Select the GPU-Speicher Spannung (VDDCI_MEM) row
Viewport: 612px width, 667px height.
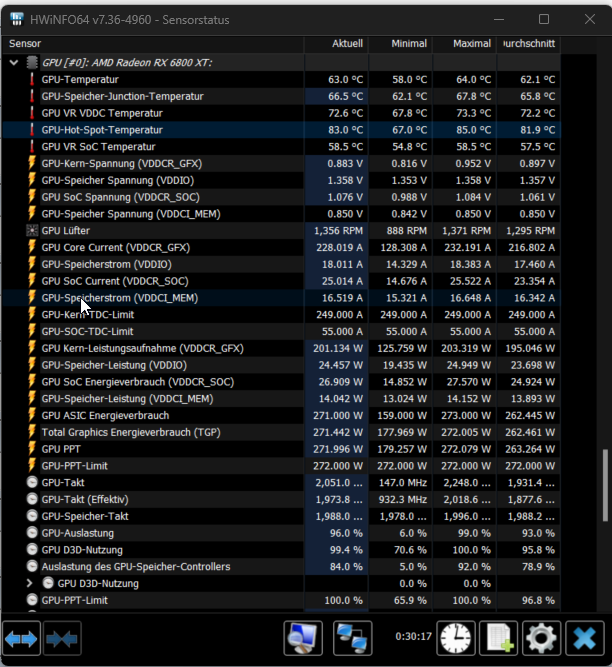pos(281,214)
